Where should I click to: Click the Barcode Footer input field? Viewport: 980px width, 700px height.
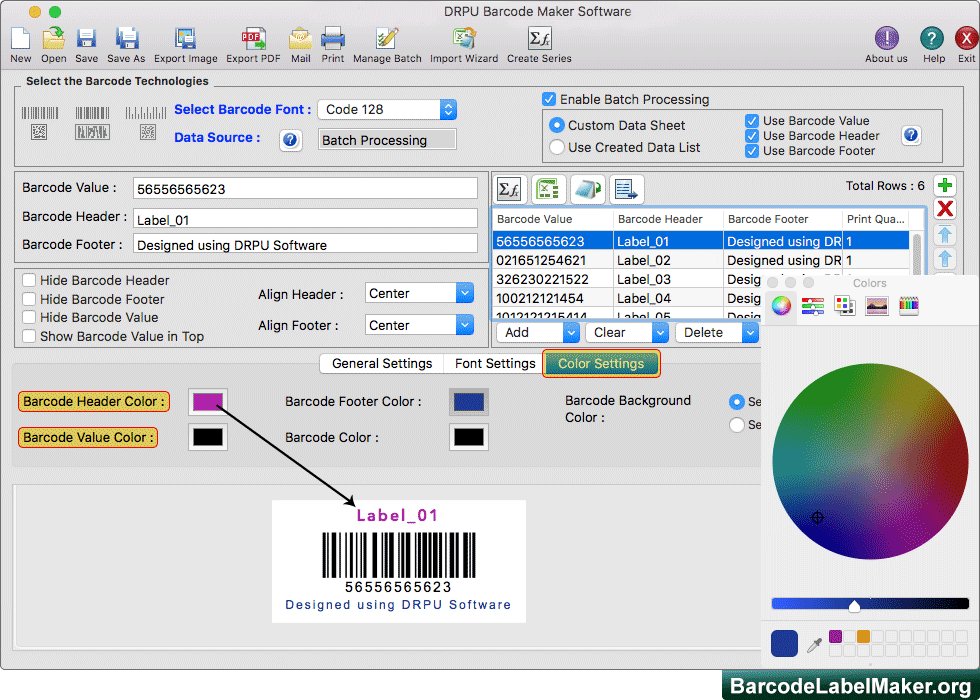(x=306, y=244)
